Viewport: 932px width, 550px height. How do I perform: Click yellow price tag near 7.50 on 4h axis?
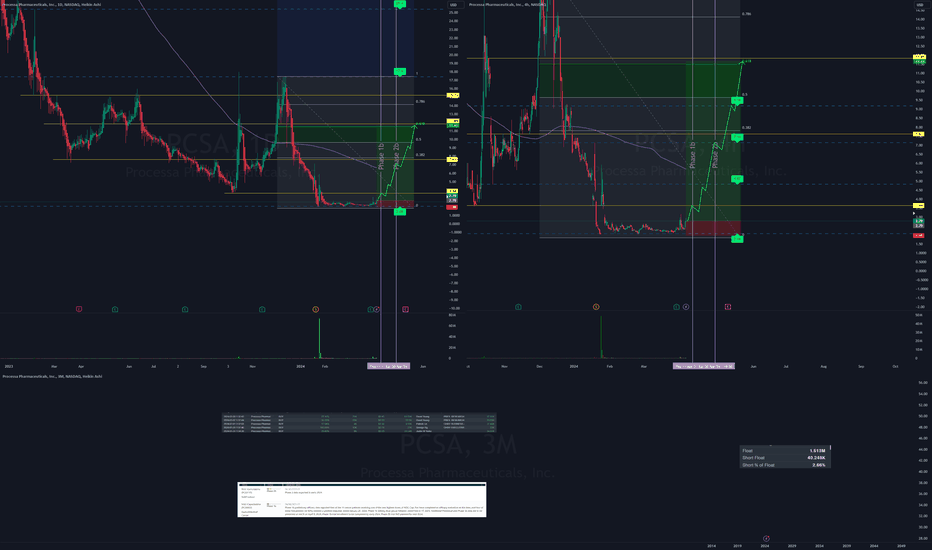click(920, 134)
